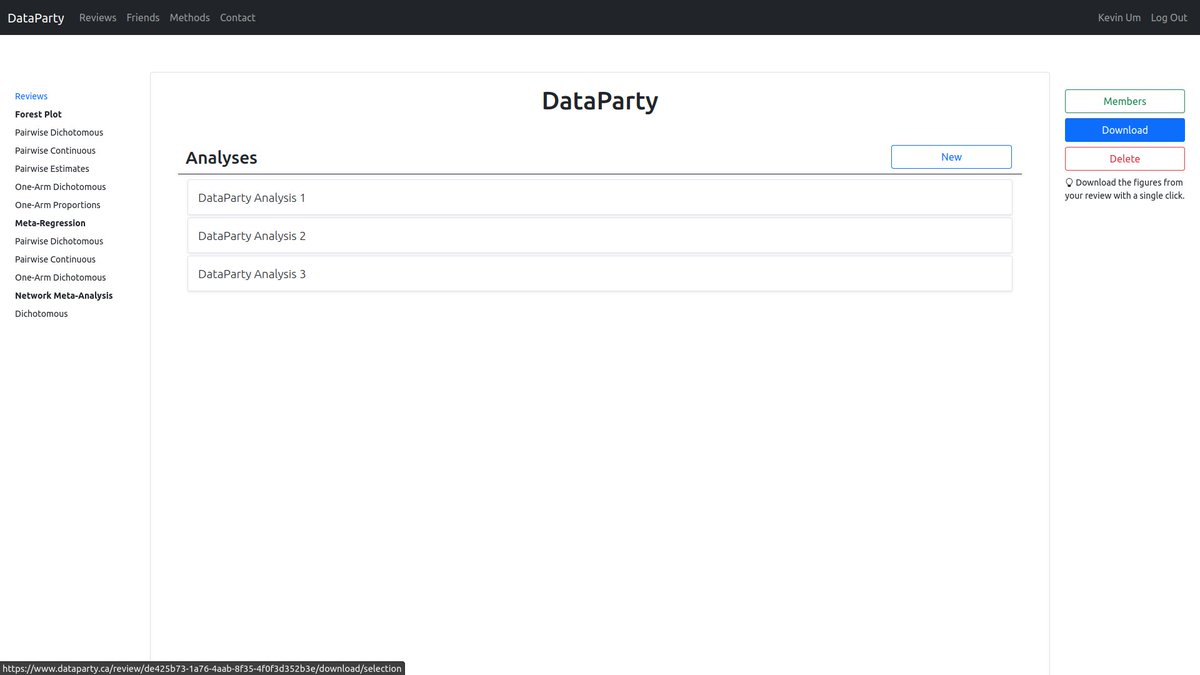1200x675 pixels.
Task: Click the red Delete button
Action: tap(1125, 159)
